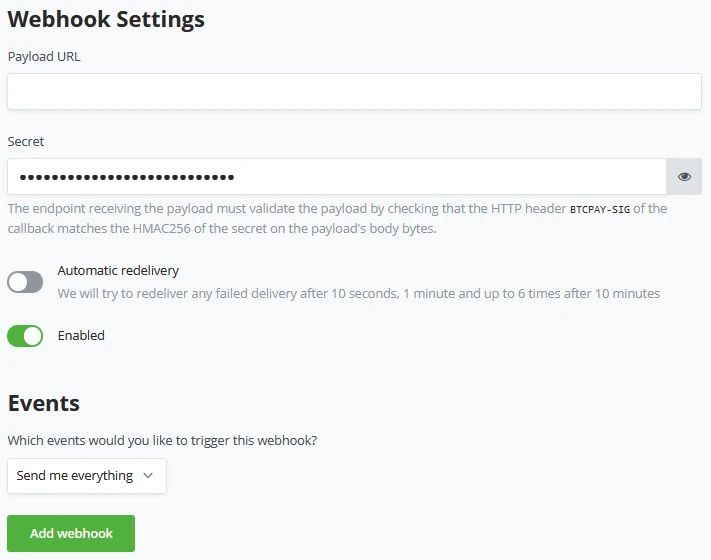Click the "Send me everything" option text
The width and height of the screenshot is (711, 560).
coord(75,476)
